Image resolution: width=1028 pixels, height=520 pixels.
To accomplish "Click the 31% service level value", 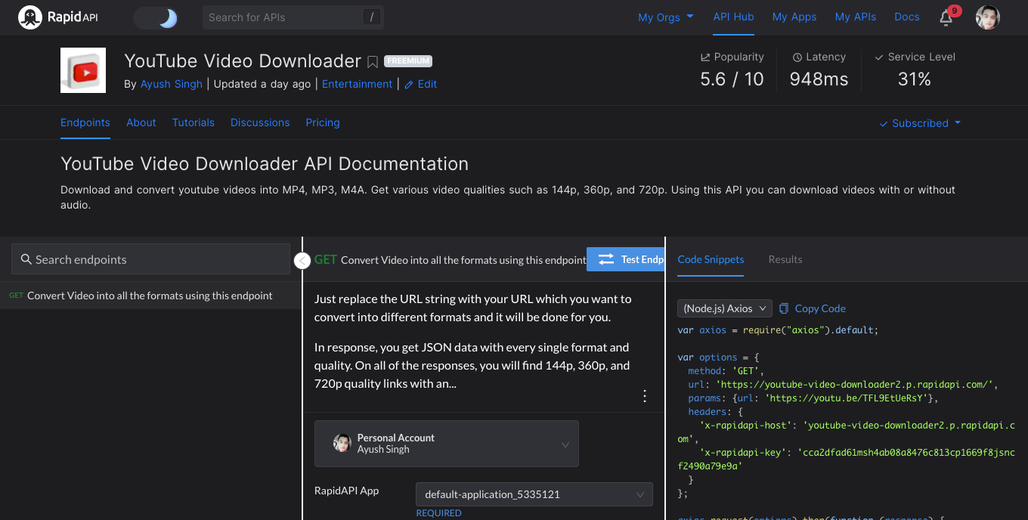I will [x=914, y=79].
